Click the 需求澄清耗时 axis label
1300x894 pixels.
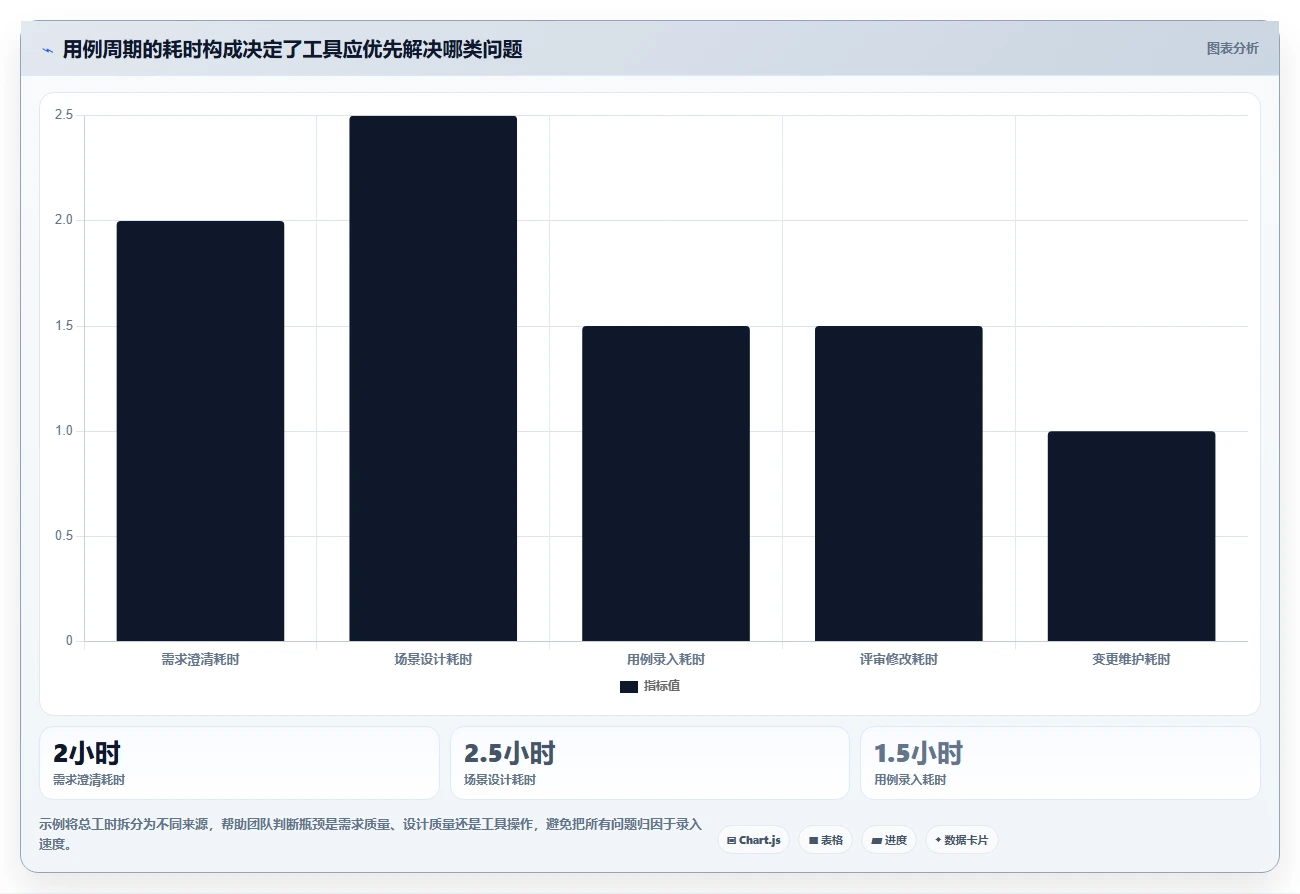pos(200,660)
